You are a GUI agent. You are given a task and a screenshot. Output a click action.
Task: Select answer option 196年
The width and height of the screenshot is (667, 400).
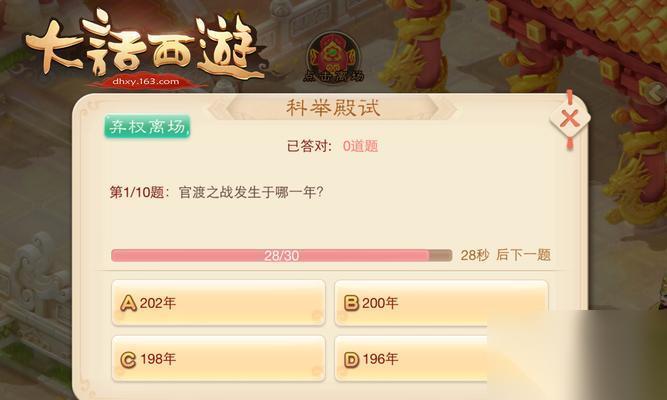tap(441, 359)
